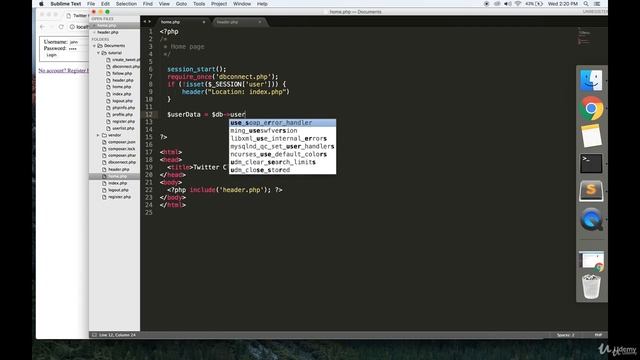
Task: Click the minimap at editor's right edge
Action: tap(584, 37)
